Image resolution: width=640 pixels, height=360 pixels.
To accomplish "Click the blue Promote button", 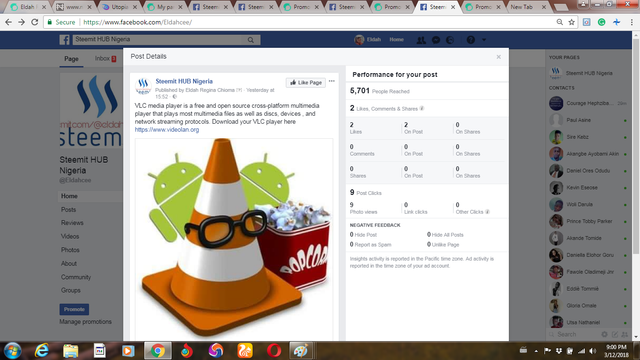I will 74,309.
